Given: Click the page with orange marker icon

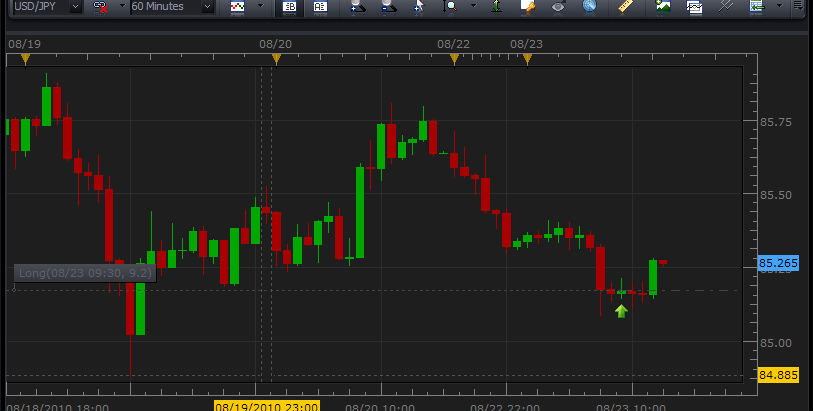Looking at the screenshot, I should pos(527,6).
